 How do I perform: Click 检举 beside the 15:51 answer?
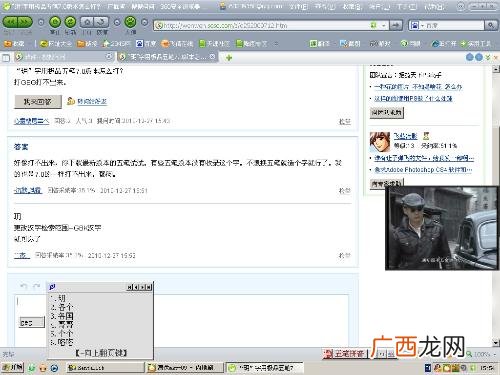pyautogui.click(x=345, y=190)
